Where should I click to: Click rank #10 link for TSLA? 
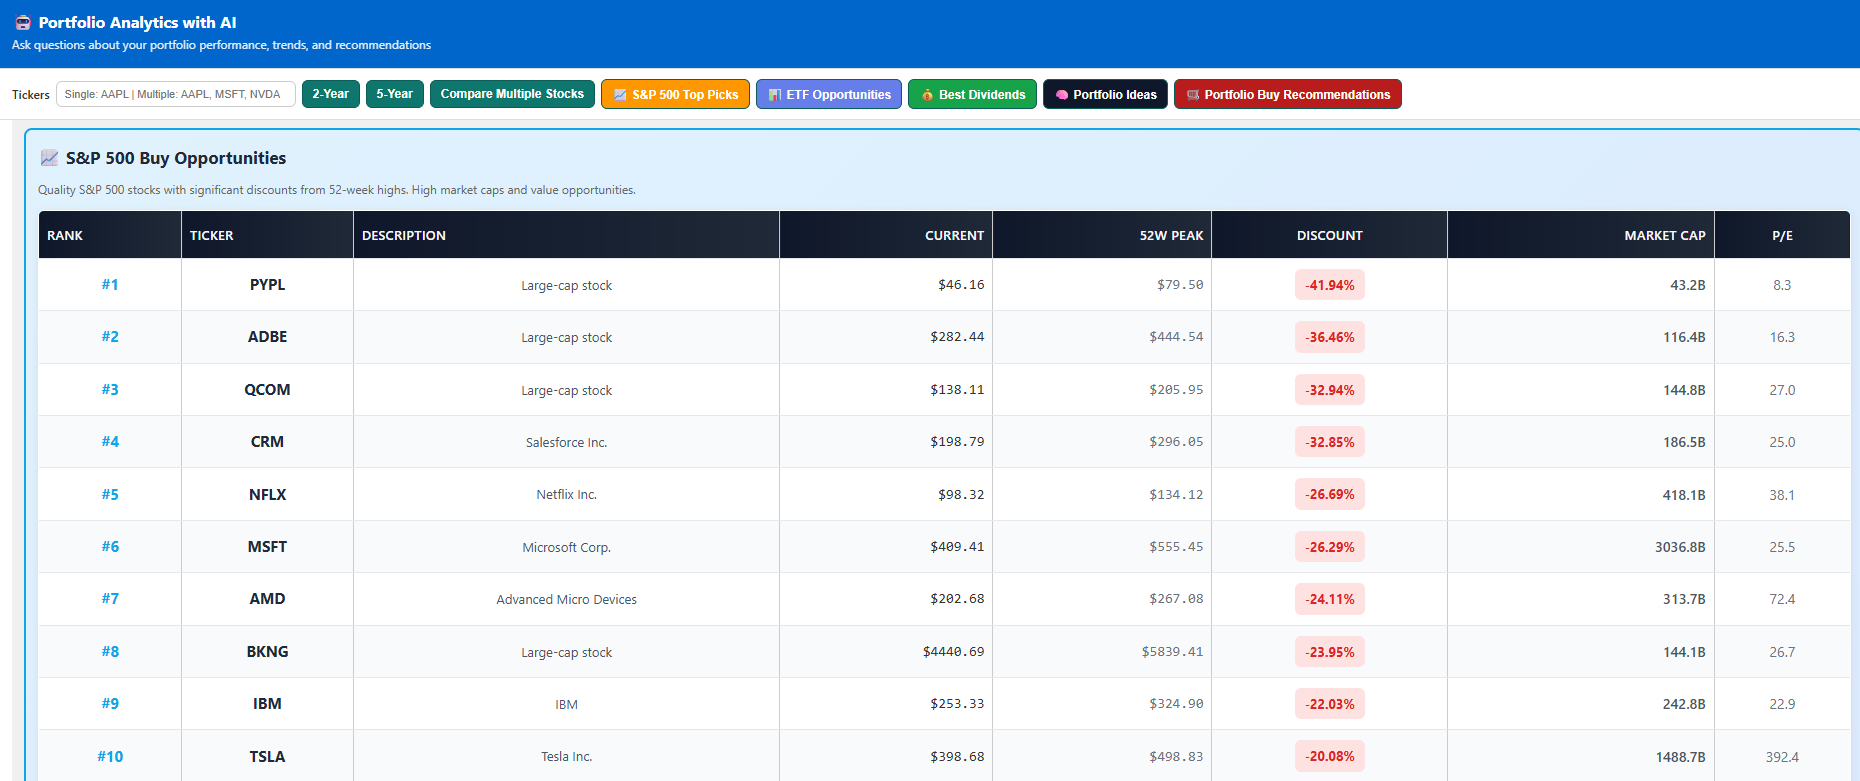(110, 757)
